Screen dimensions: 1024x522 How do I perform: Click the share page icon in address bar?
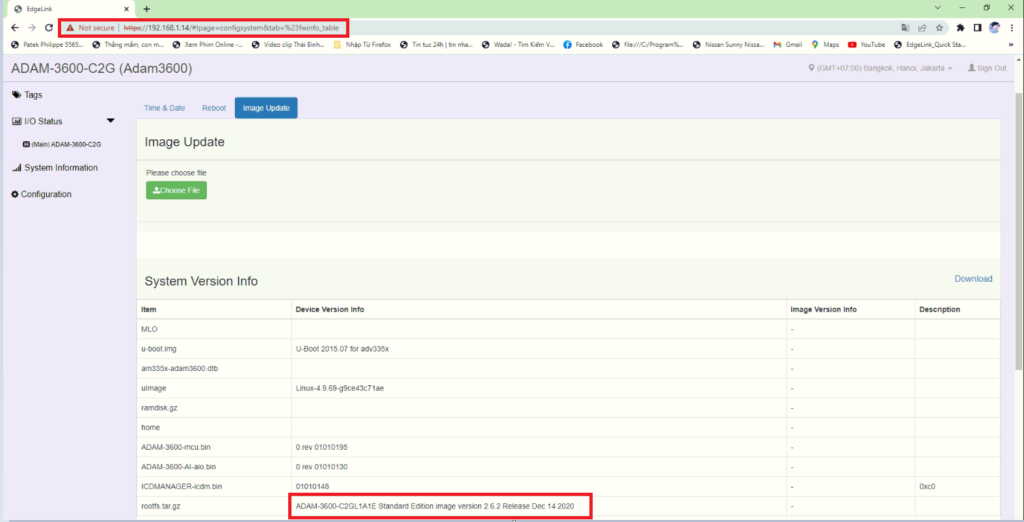pos(922,28)
